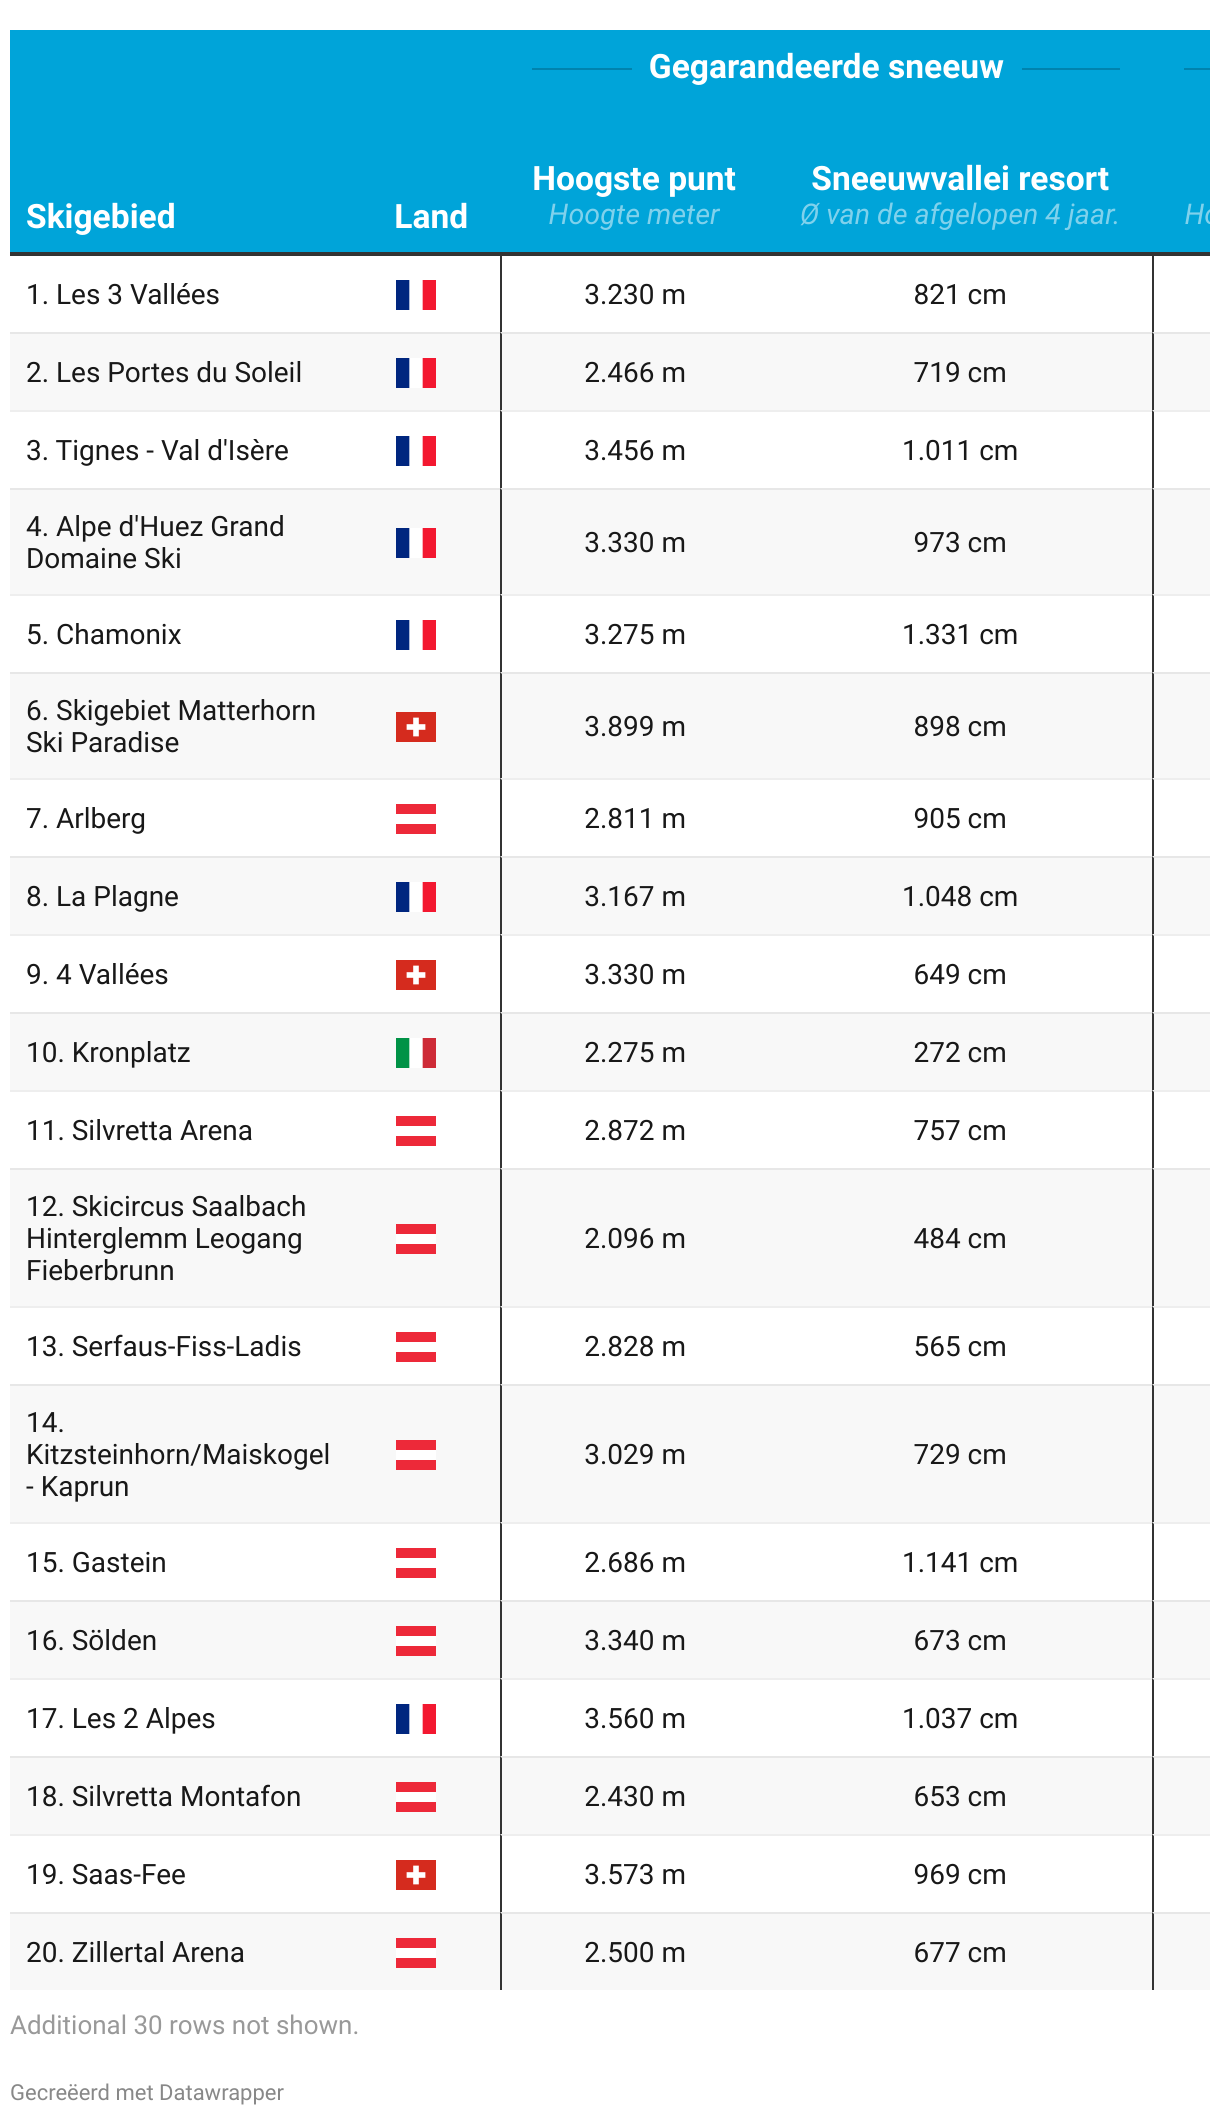
Task: Sort by the Skigebied column header
Action: (x=101, y=216)
